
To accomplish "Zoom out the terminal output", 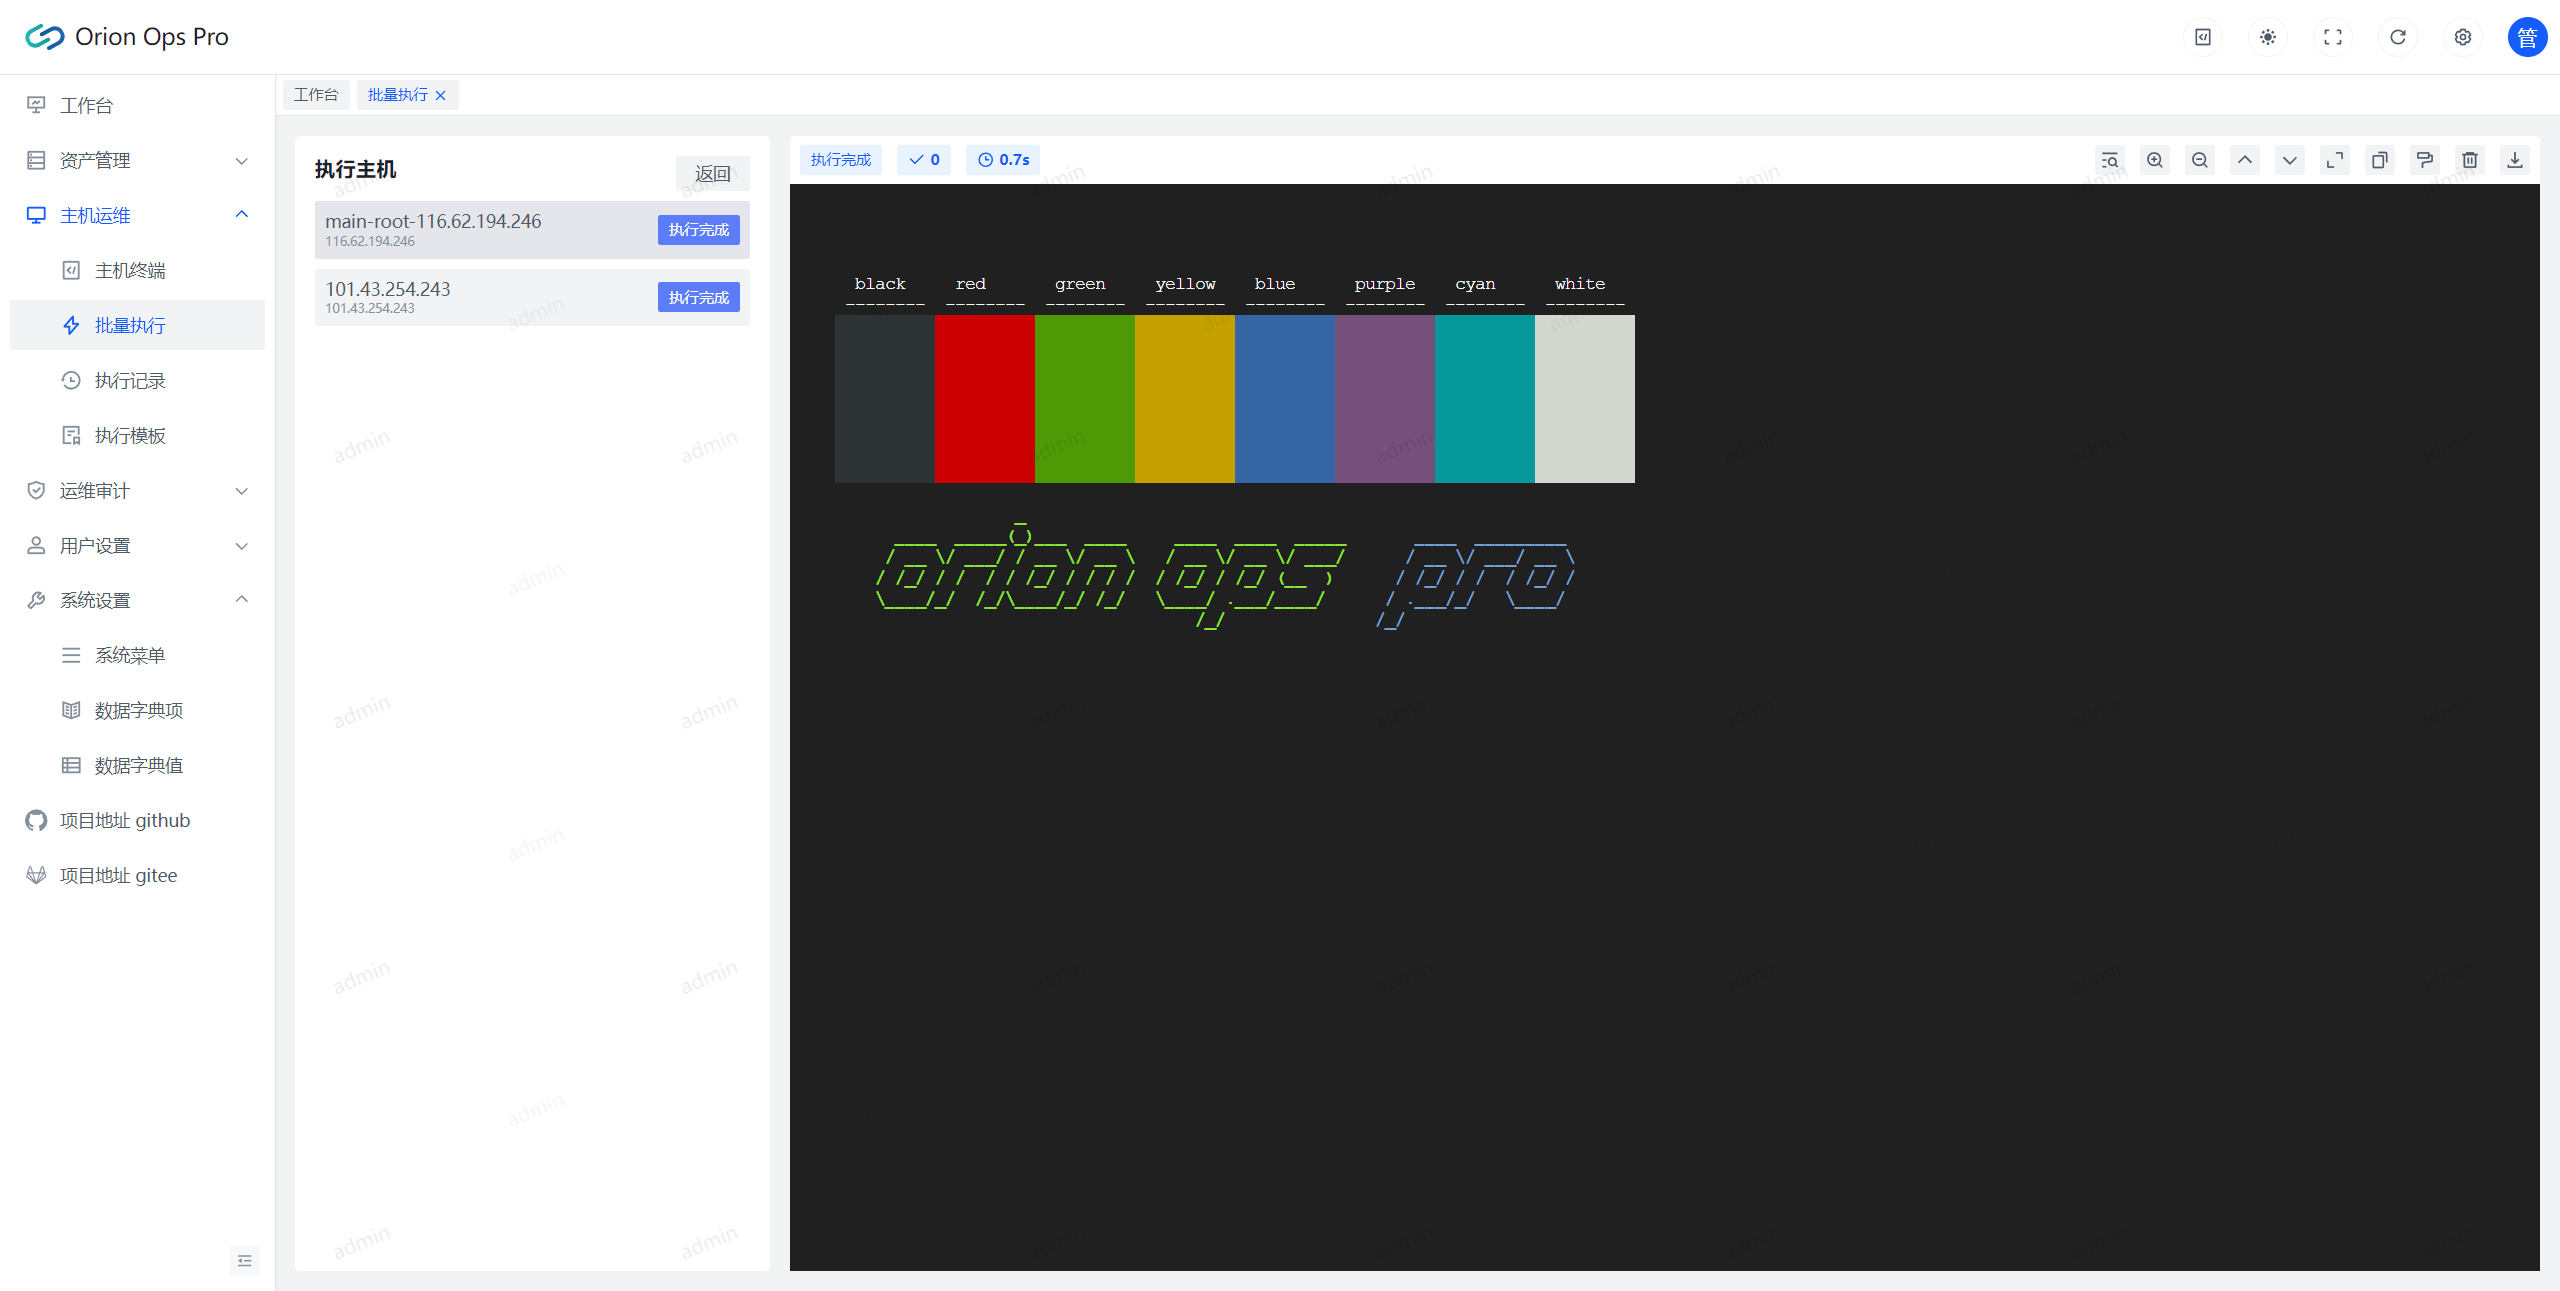I will tap(2200, 160).
